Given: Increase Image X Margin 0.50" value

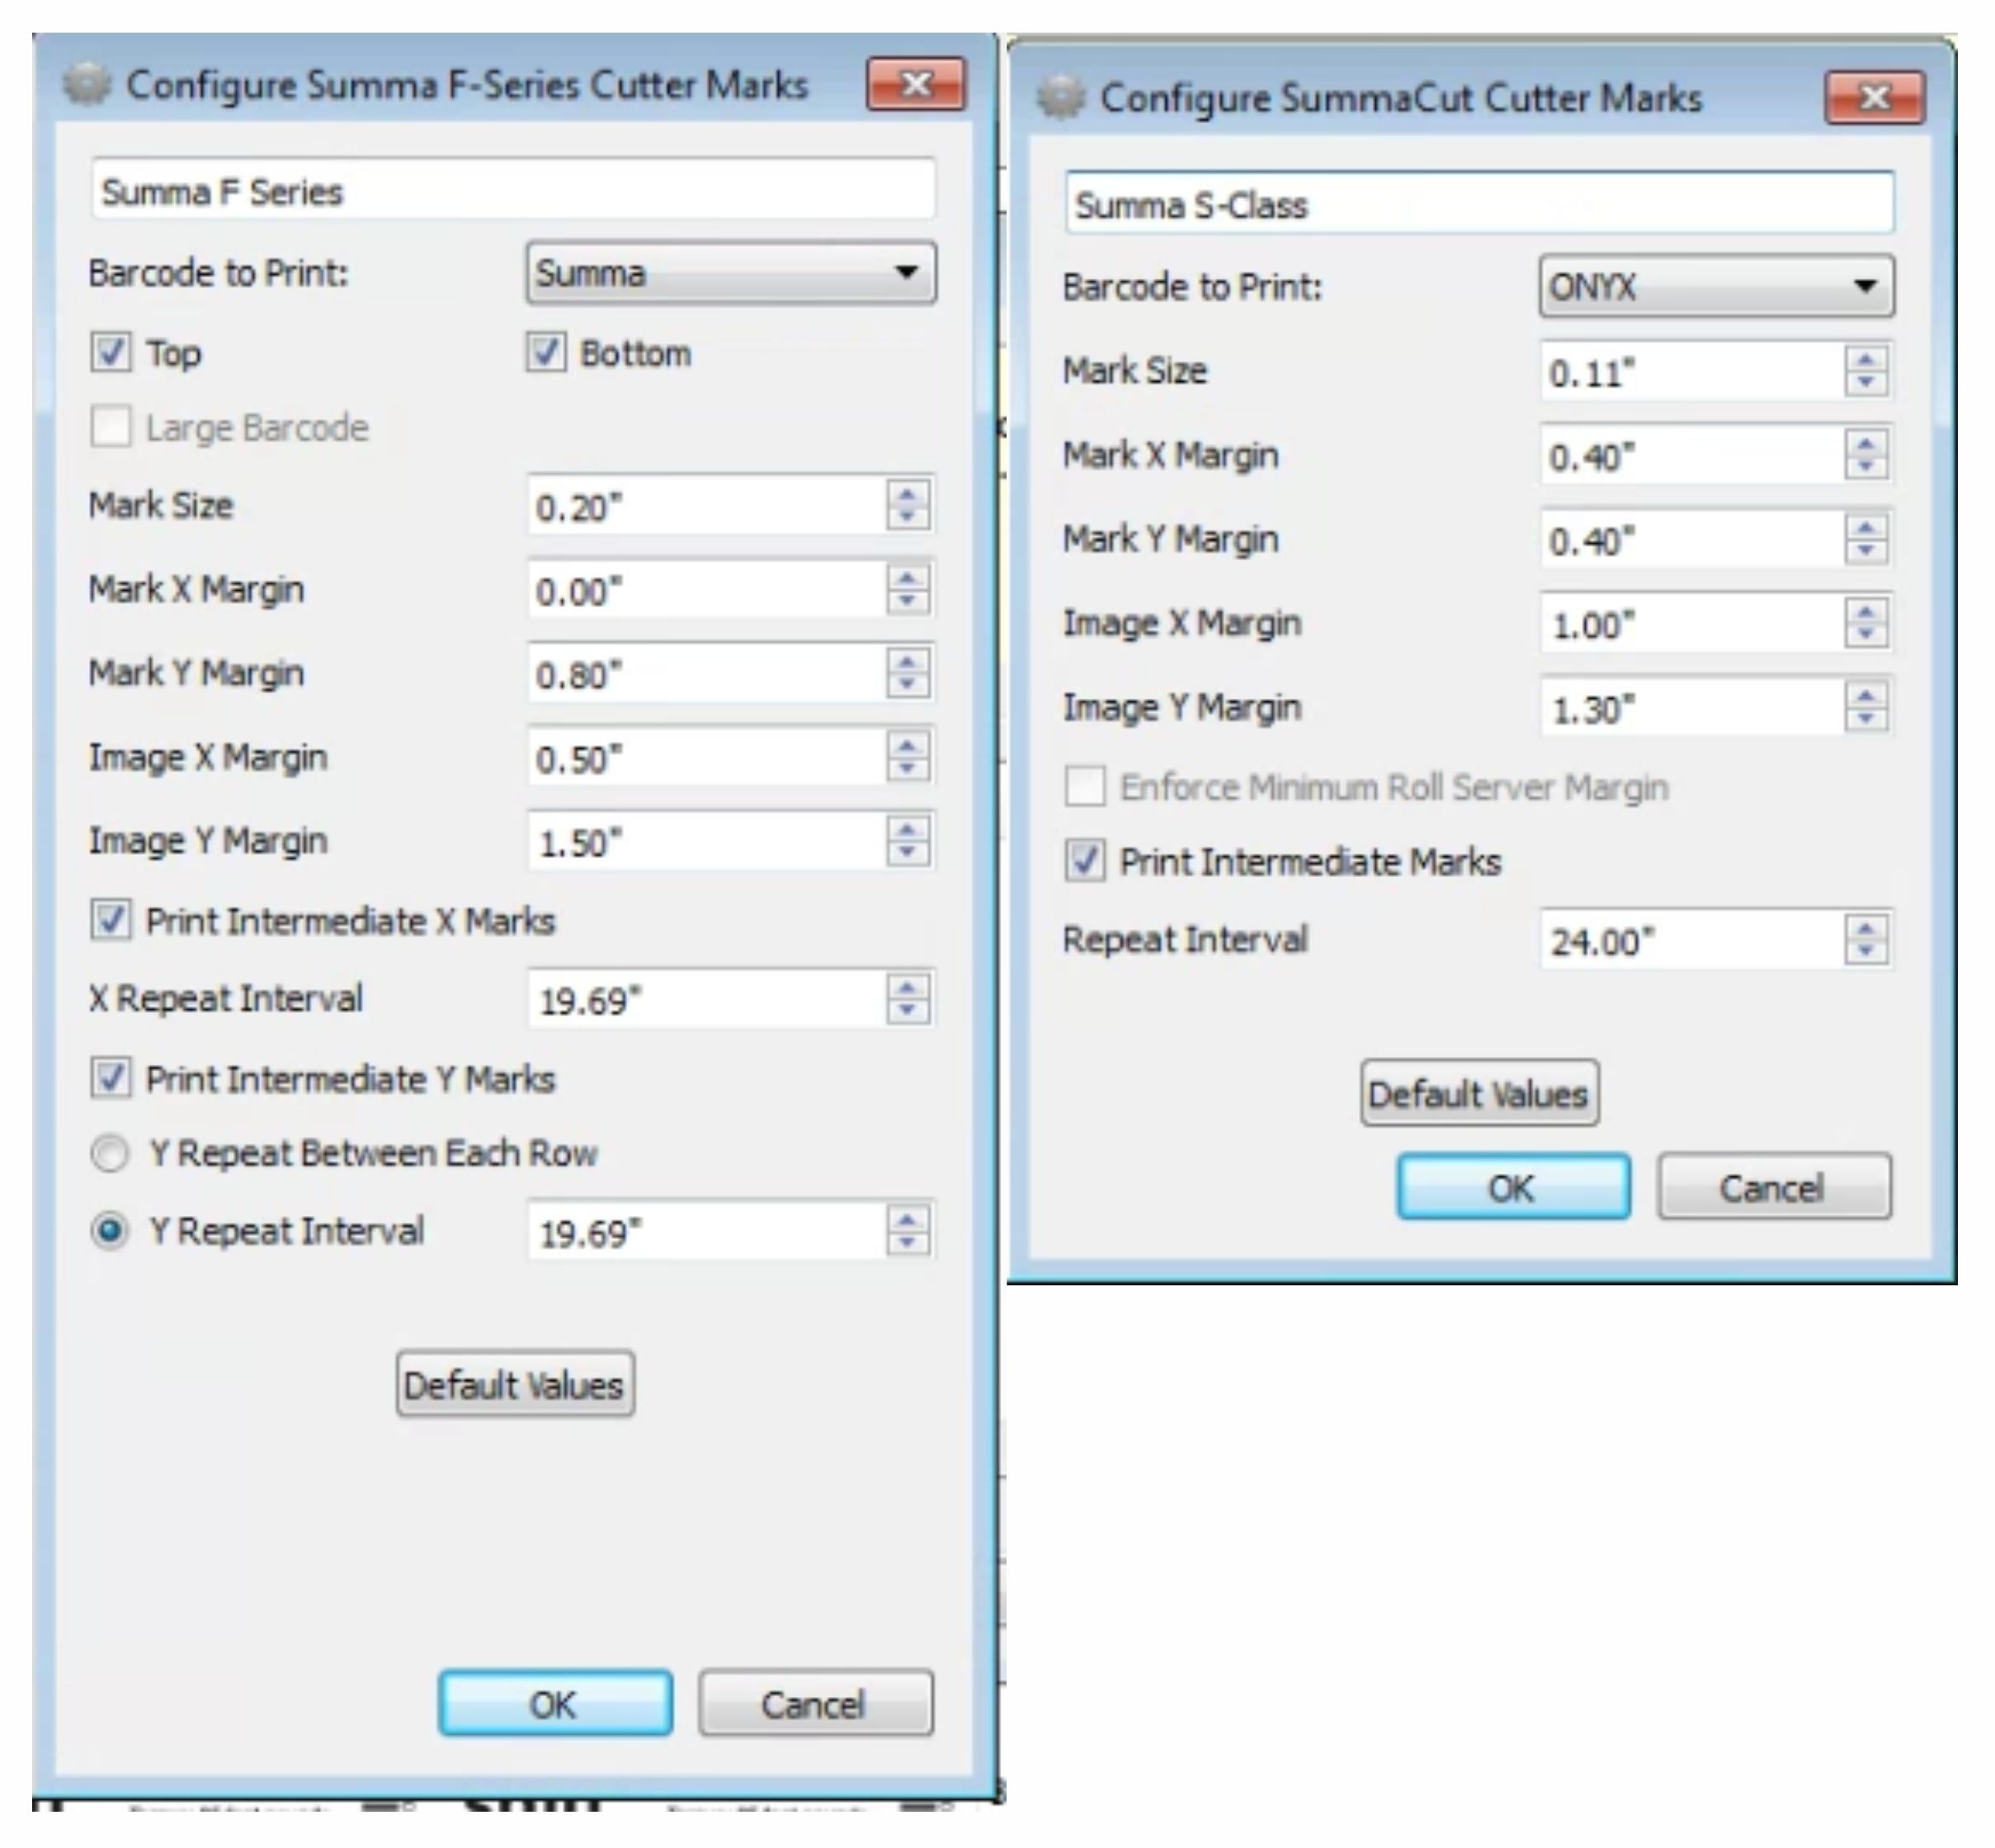Looking at the screenshot, I should click(x=907, y=745).
